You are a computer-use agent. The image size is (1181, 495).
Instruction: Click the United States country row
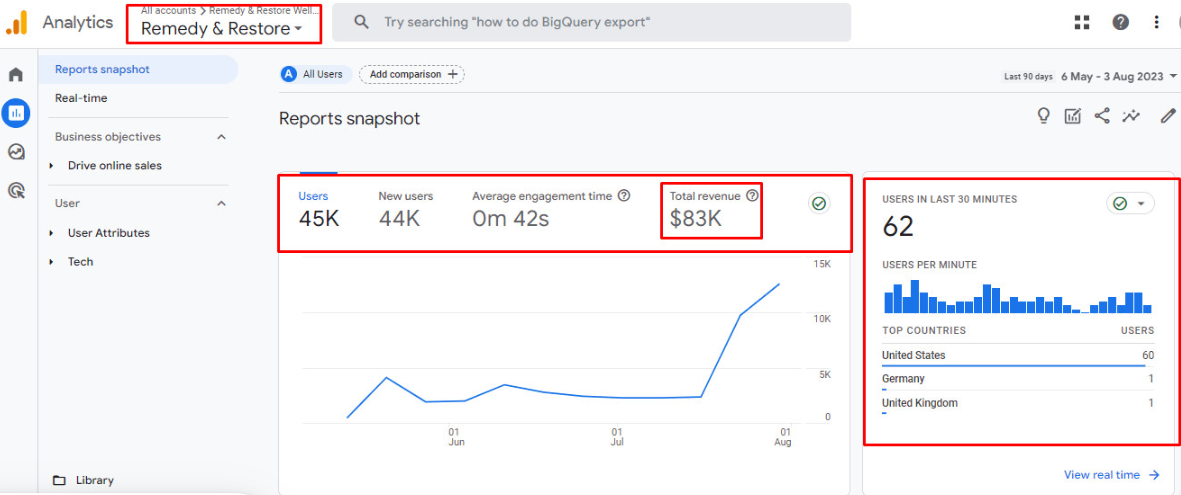(x=1018, y=356)
